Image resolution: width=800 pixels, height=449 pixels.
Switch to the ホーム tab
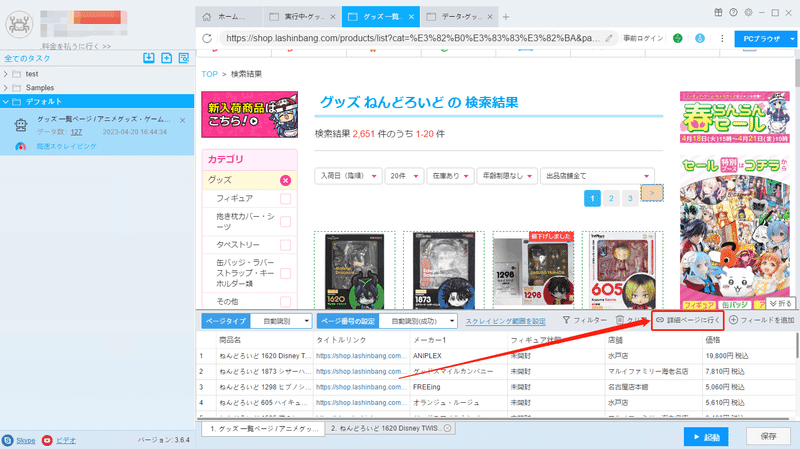[229, 17]
